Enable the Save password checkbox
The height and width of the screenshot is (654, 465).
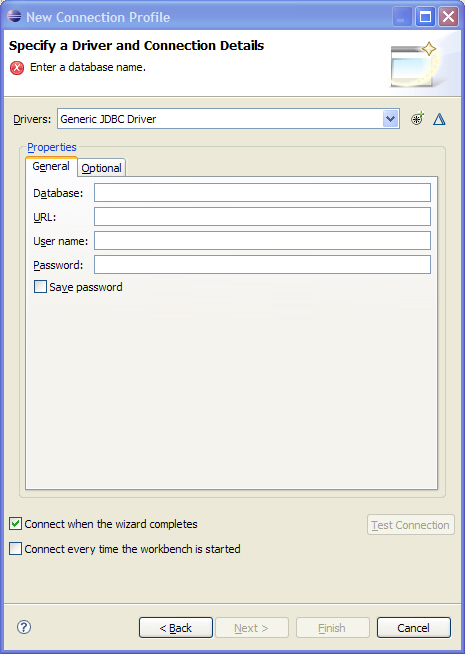40,287
